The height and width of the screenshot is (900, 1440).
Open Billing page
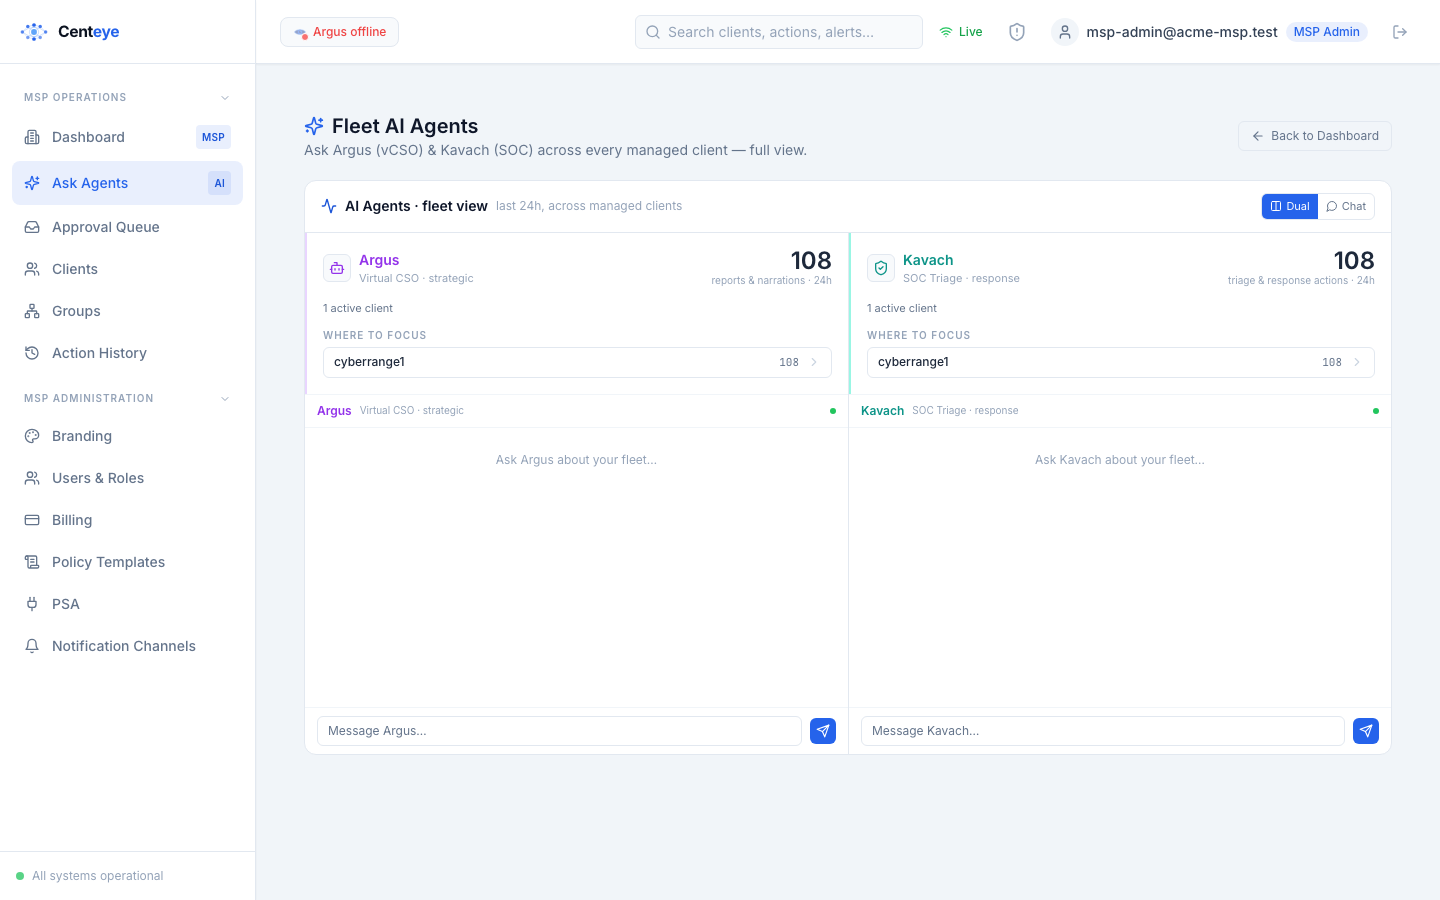point(127,520)
